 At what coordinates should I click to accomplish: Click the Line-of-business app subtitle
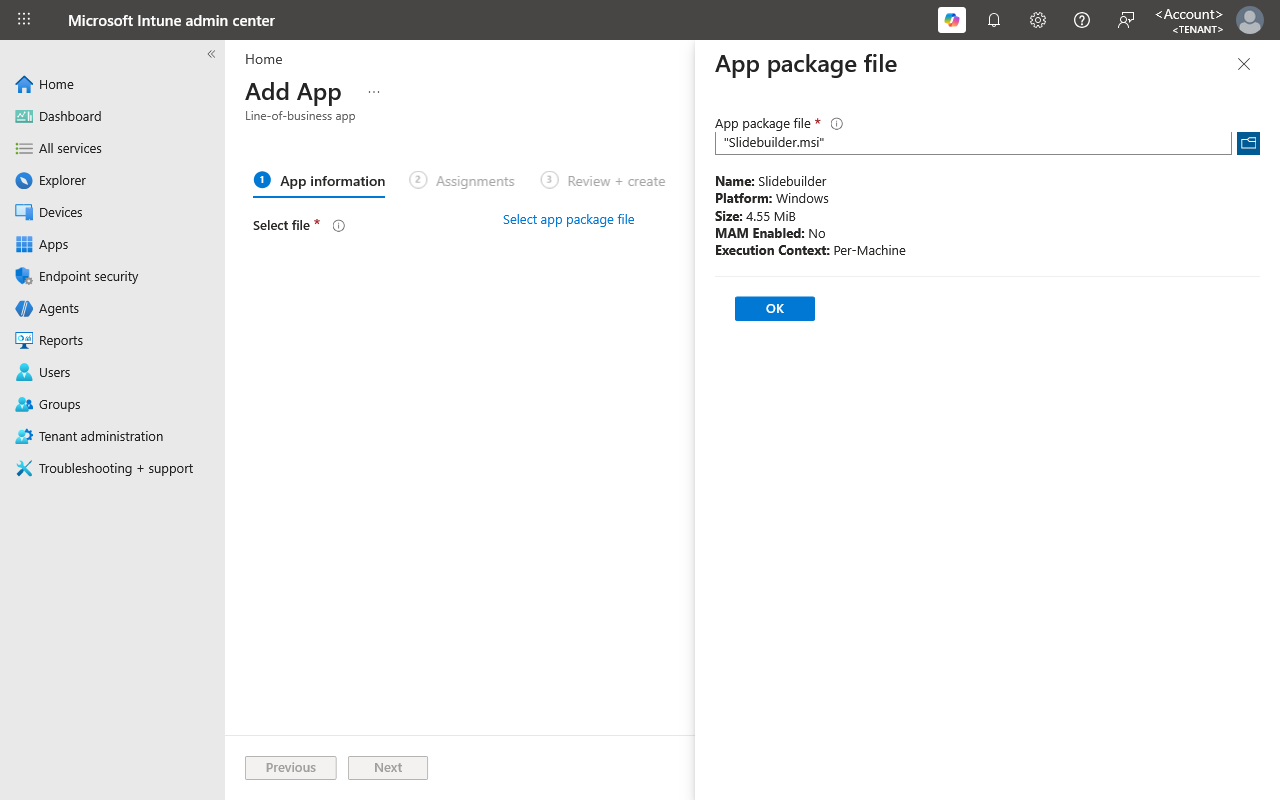pyautogui.click(x=300, y=116)
